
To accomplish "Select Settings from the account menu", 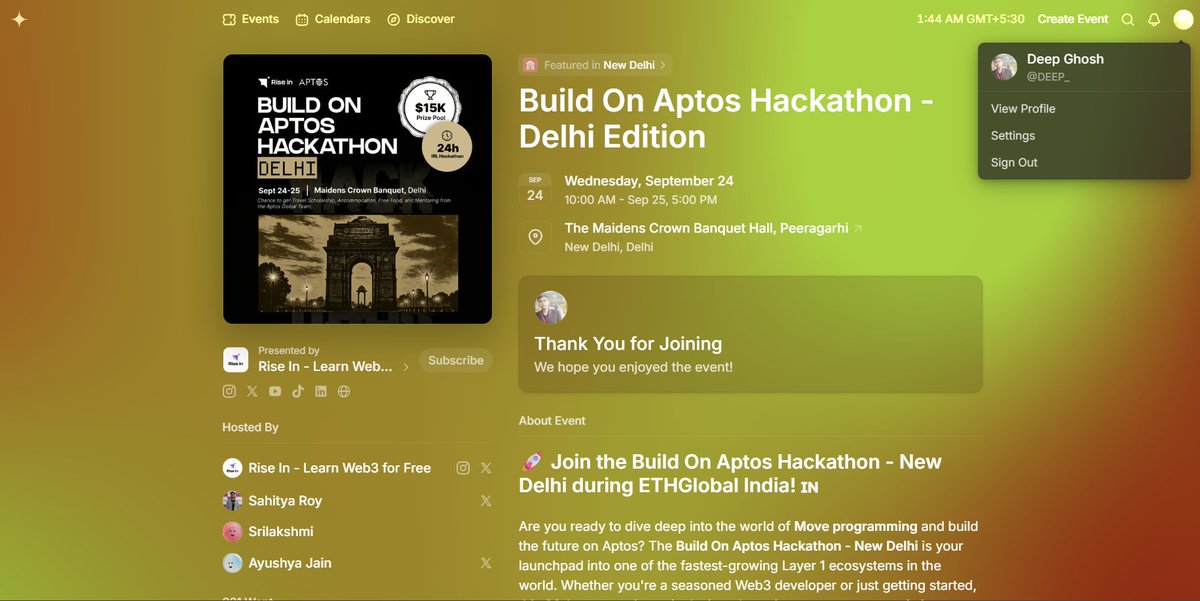I will tap(1013, 135).
